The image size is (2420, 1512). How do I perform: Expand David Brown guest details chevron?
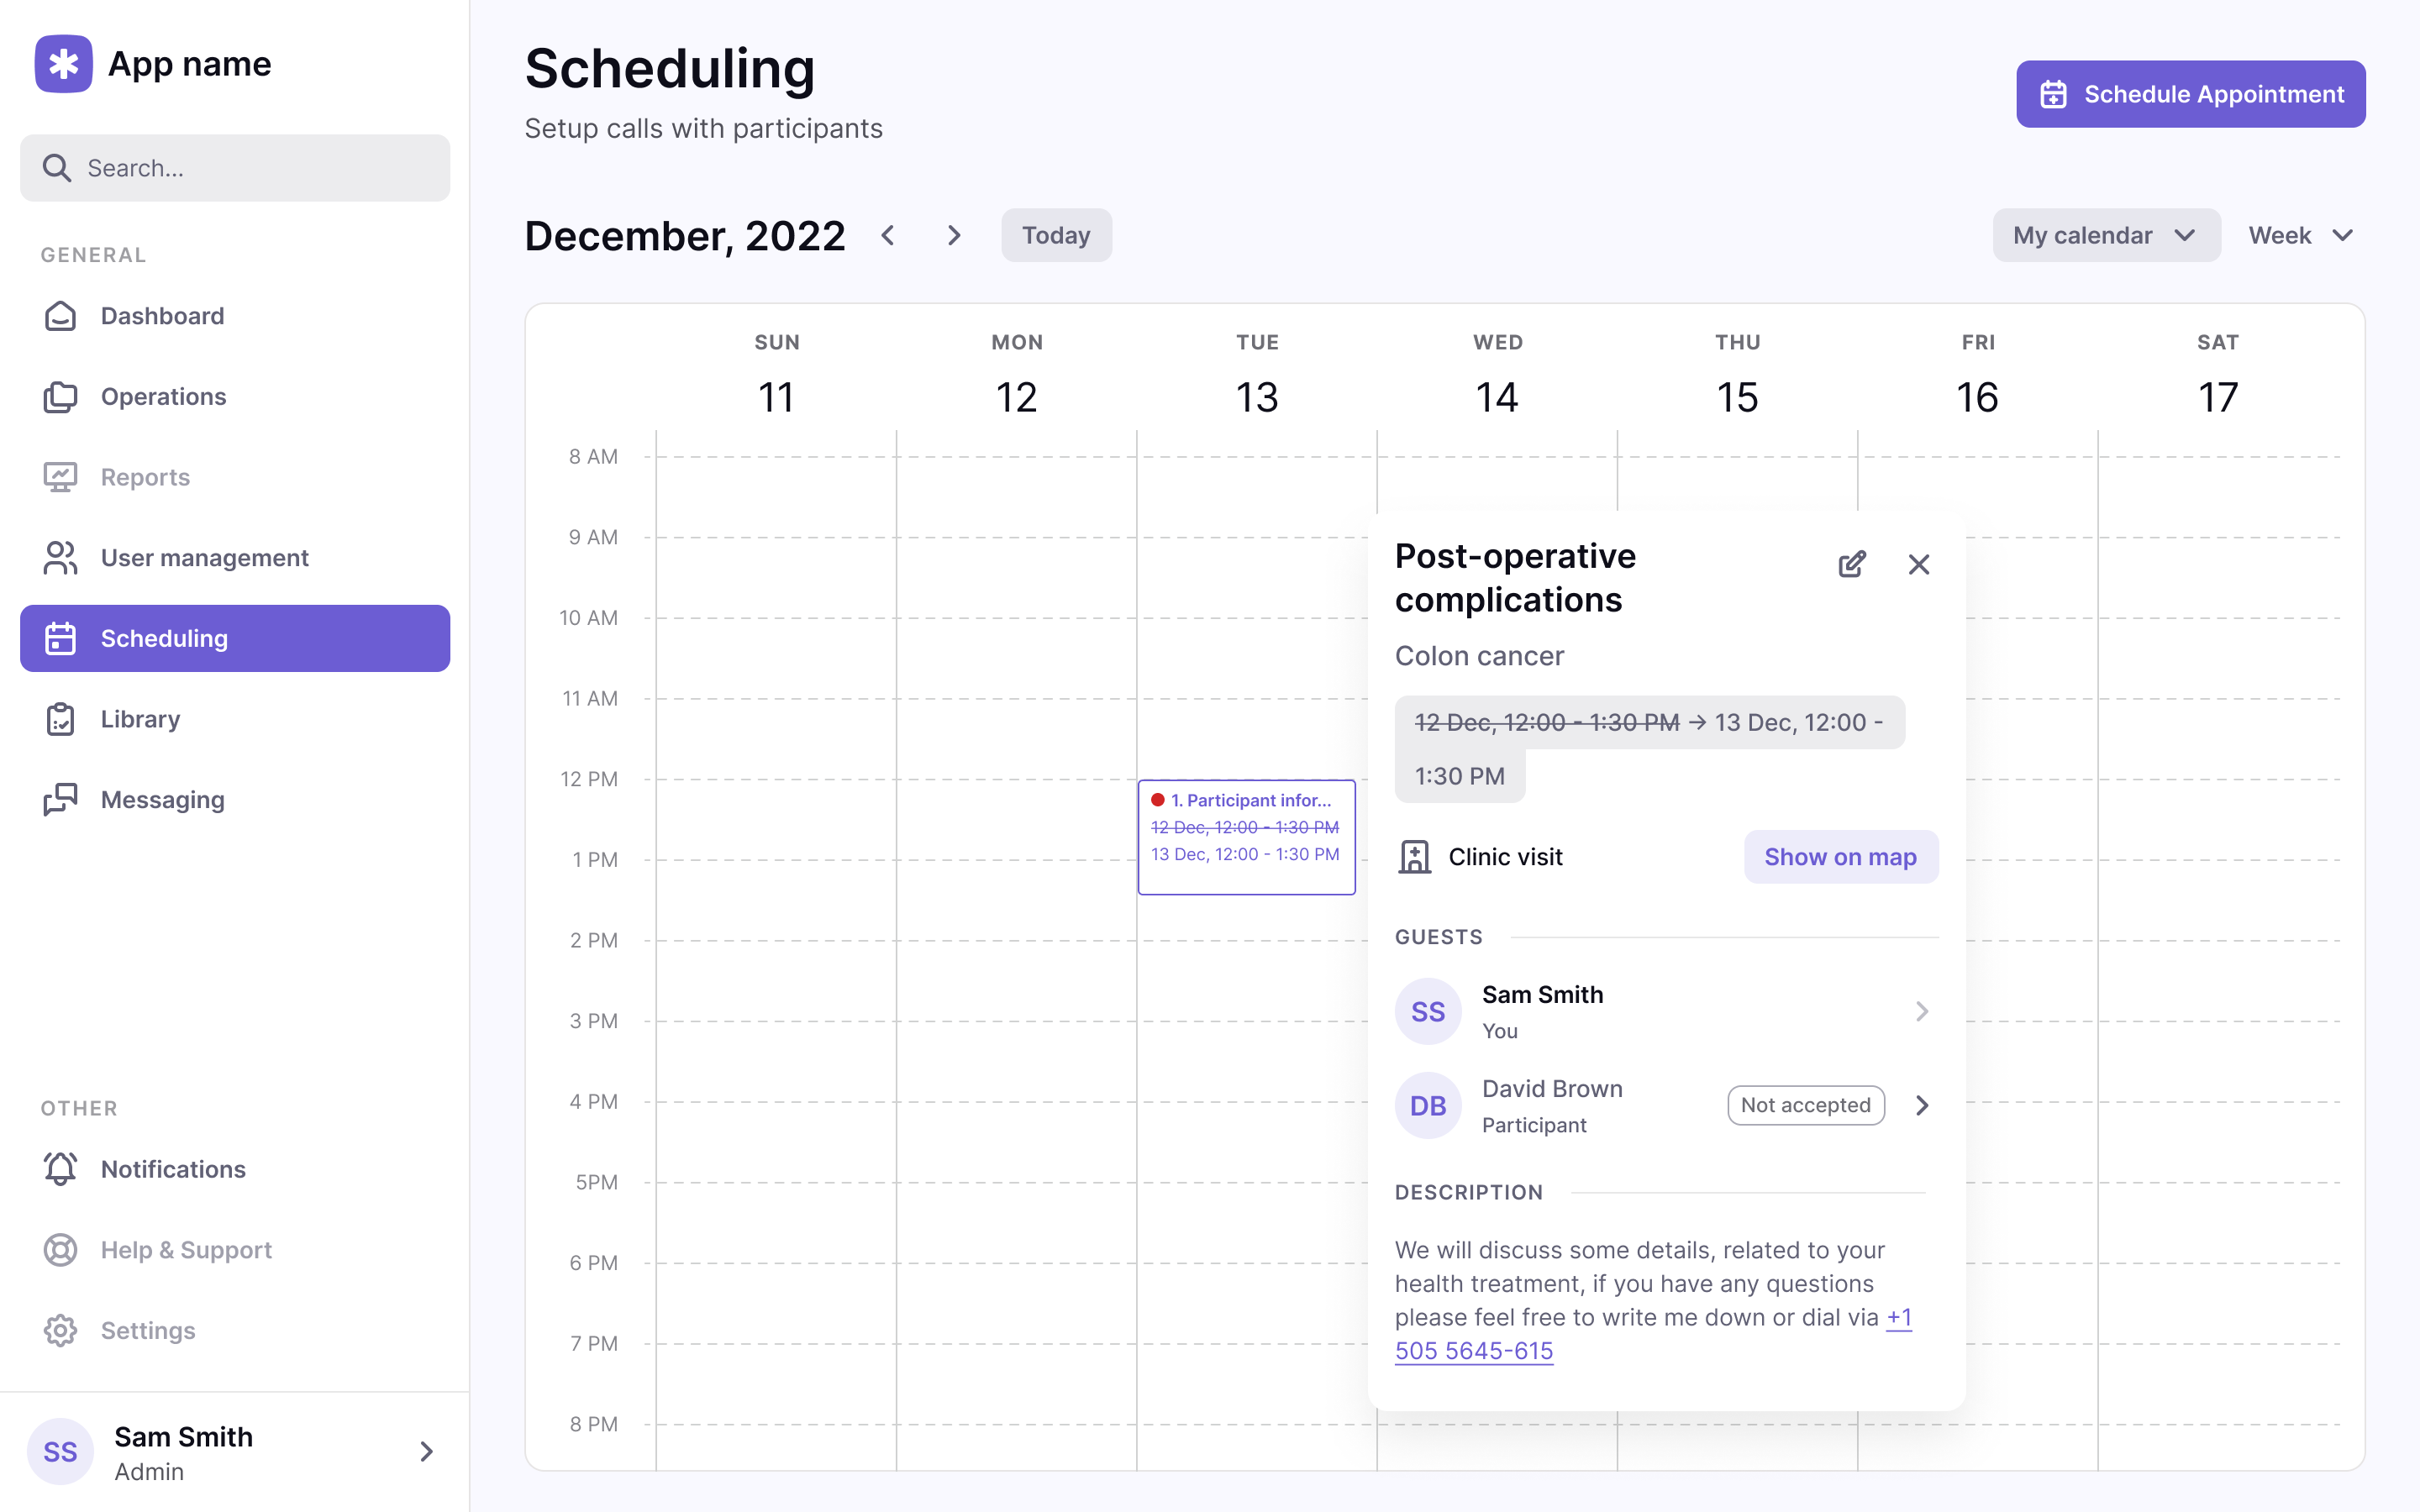(x=1921, y=1105)
